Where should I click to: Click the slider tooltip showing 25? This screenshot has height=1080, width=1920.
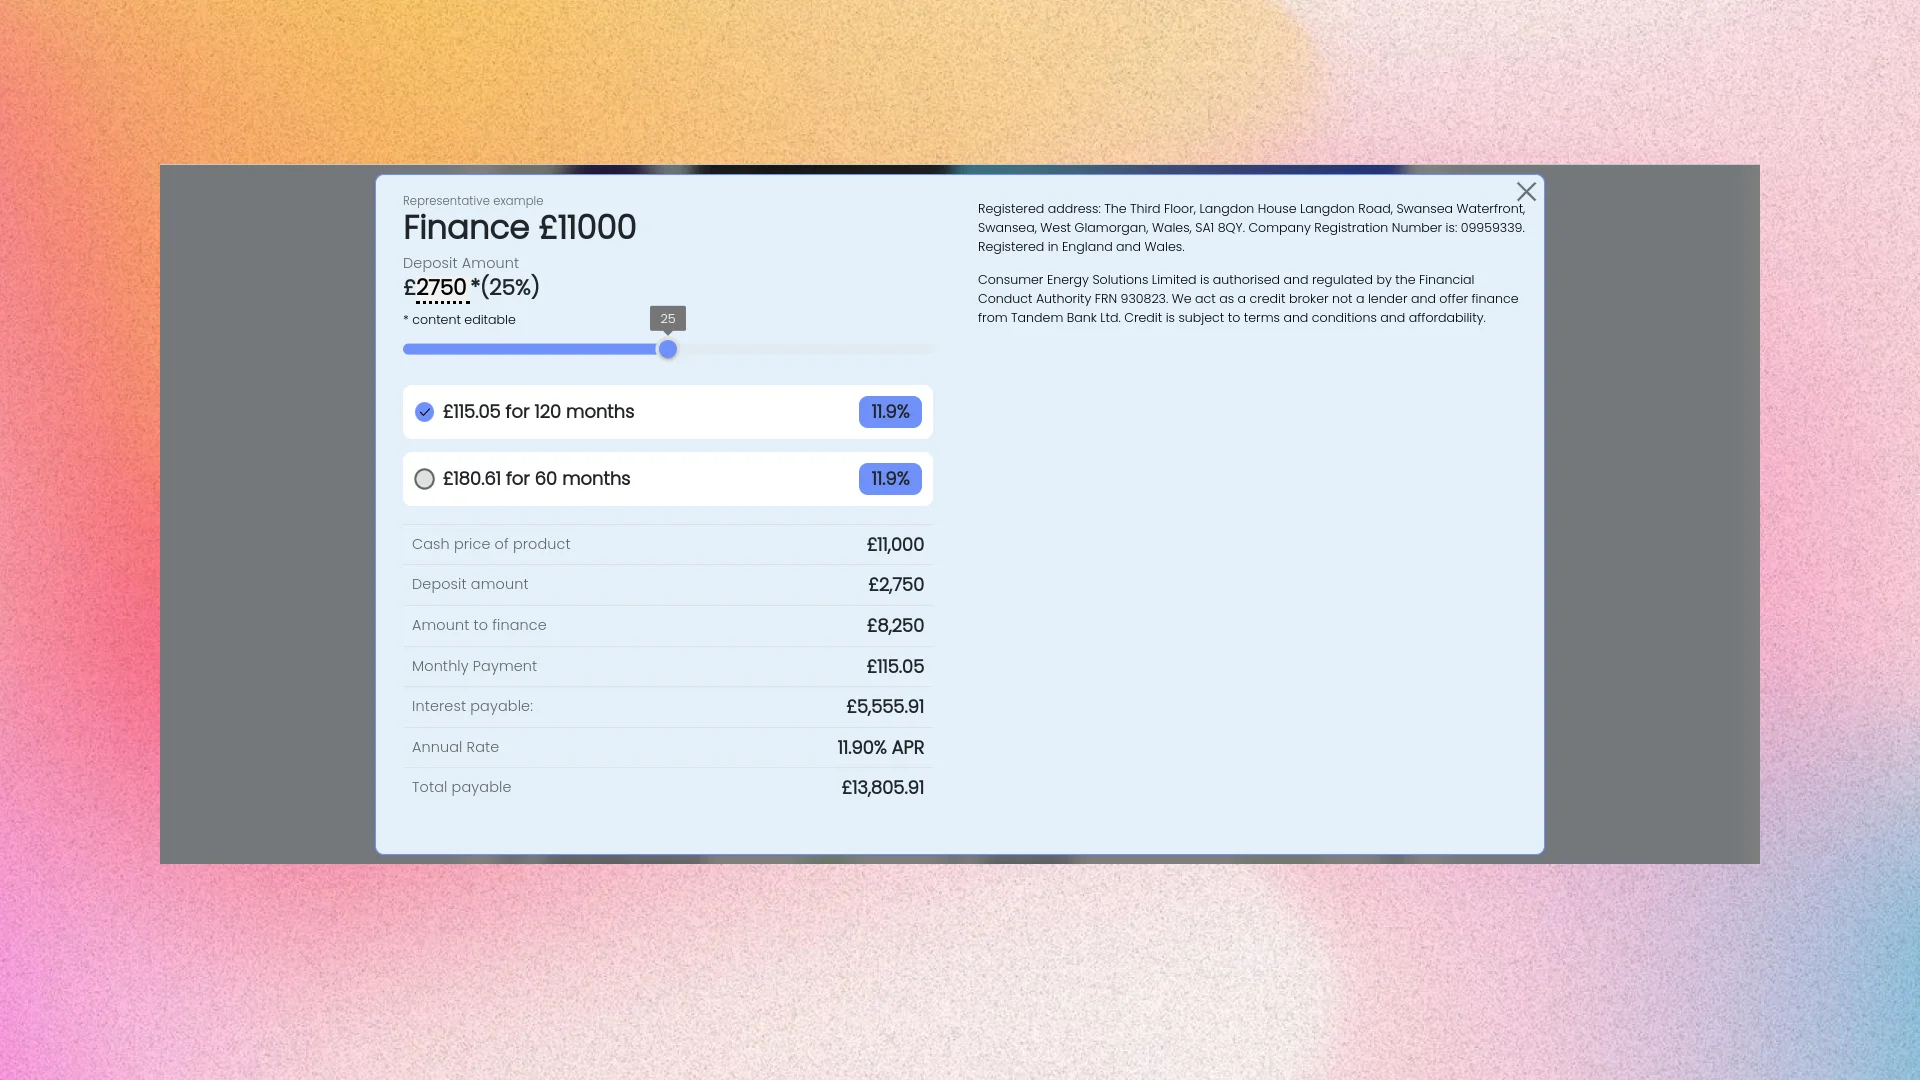click(x=668, y=319)
